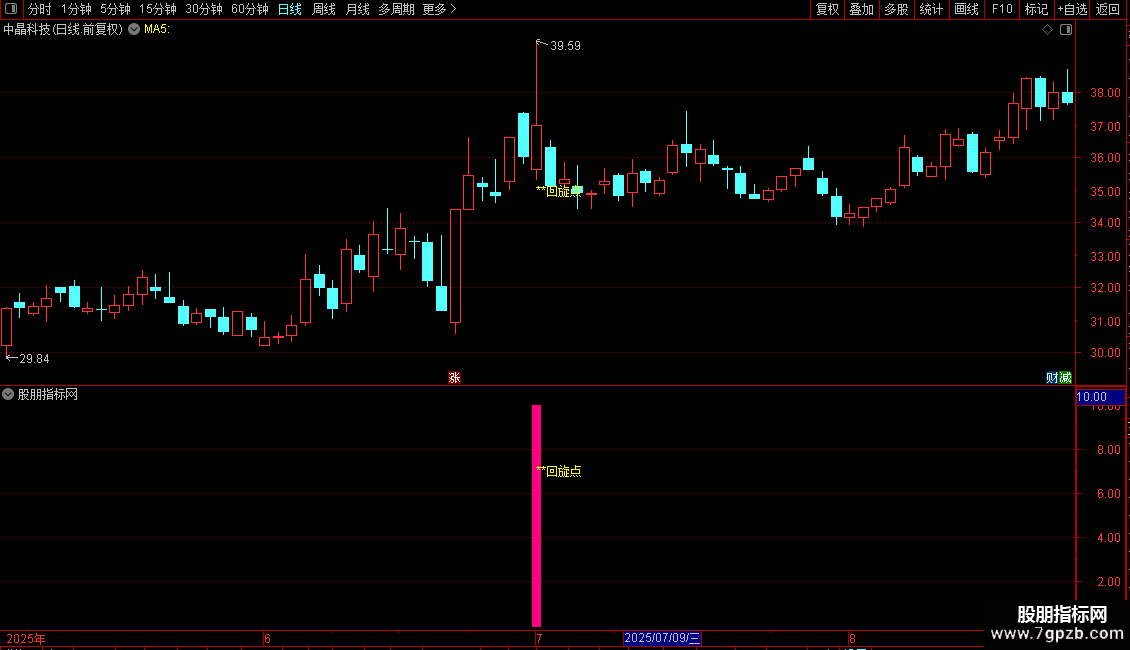Image resolution: width=1130 pixels, height=650 pixels.
Task: Click the red 涨 marker under the chart
Action: click(454, 378)
